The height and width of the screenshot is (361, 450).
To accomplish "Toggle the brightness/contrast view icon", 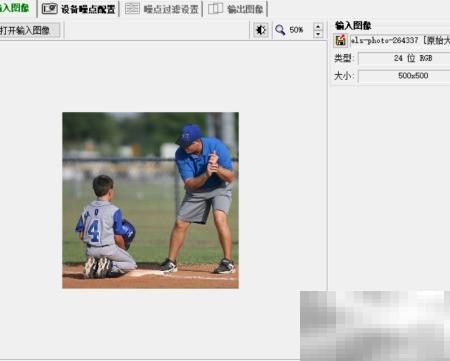I will [x=261, y=30].
